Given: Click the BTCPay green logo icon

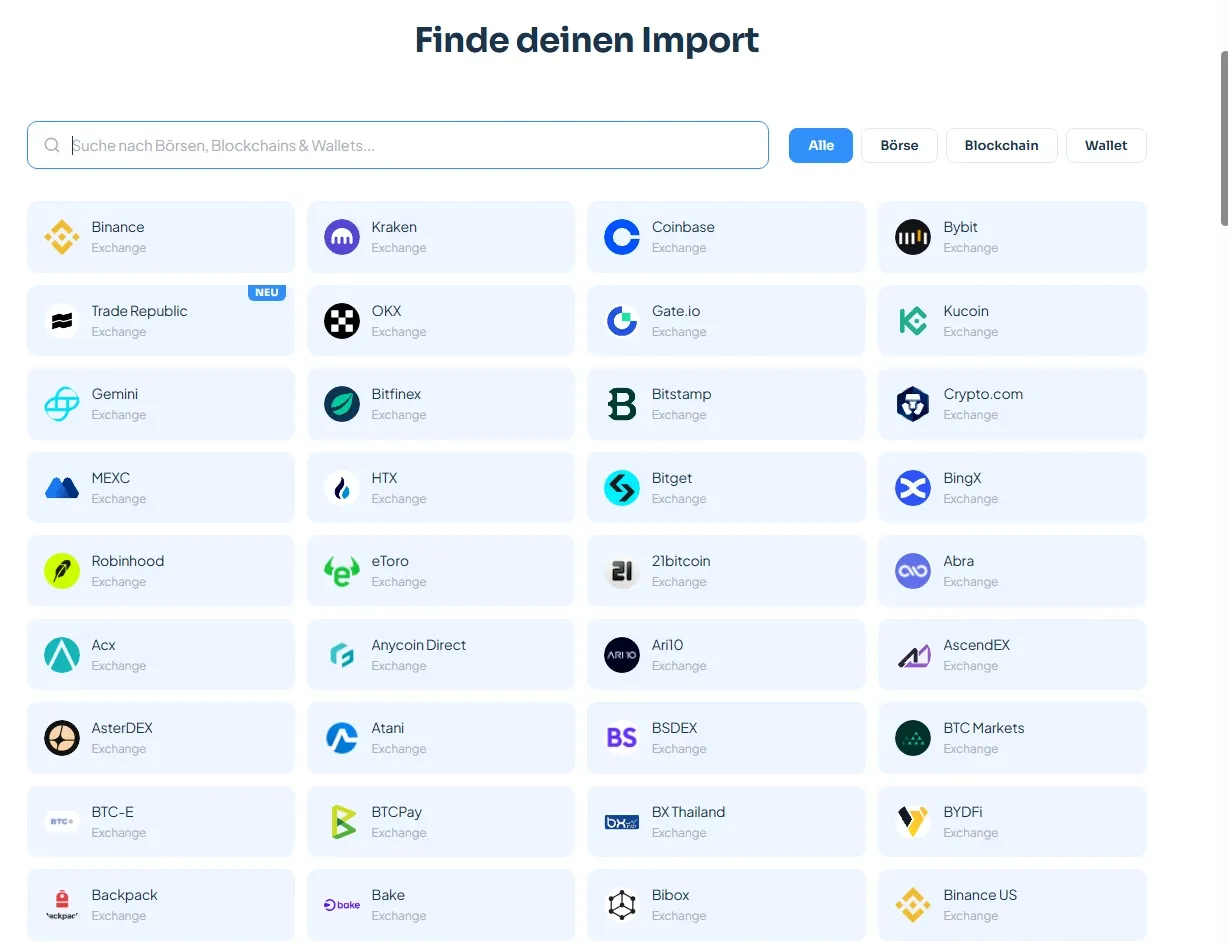Looking at the screenshot, I should (342, 822).
